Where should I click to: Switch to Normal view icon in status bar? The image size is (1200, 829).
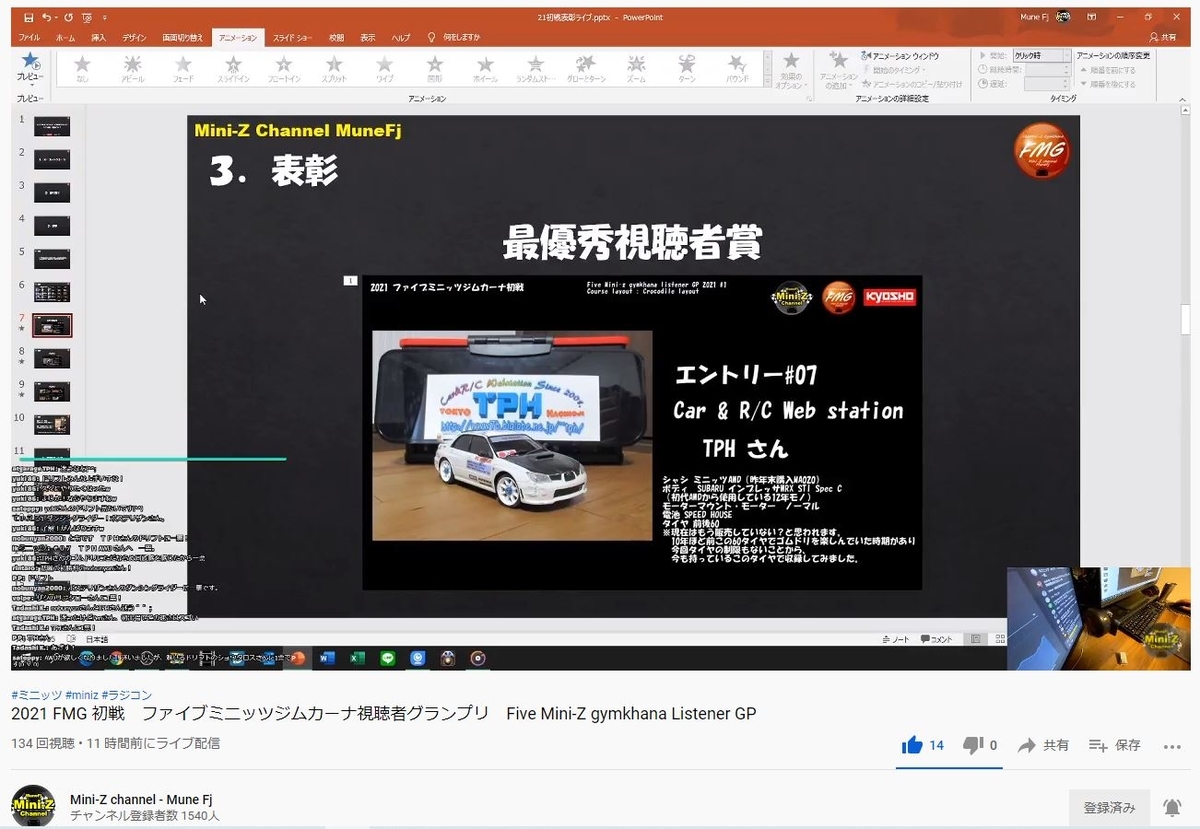pyautogui.click(x=976, y=639)
